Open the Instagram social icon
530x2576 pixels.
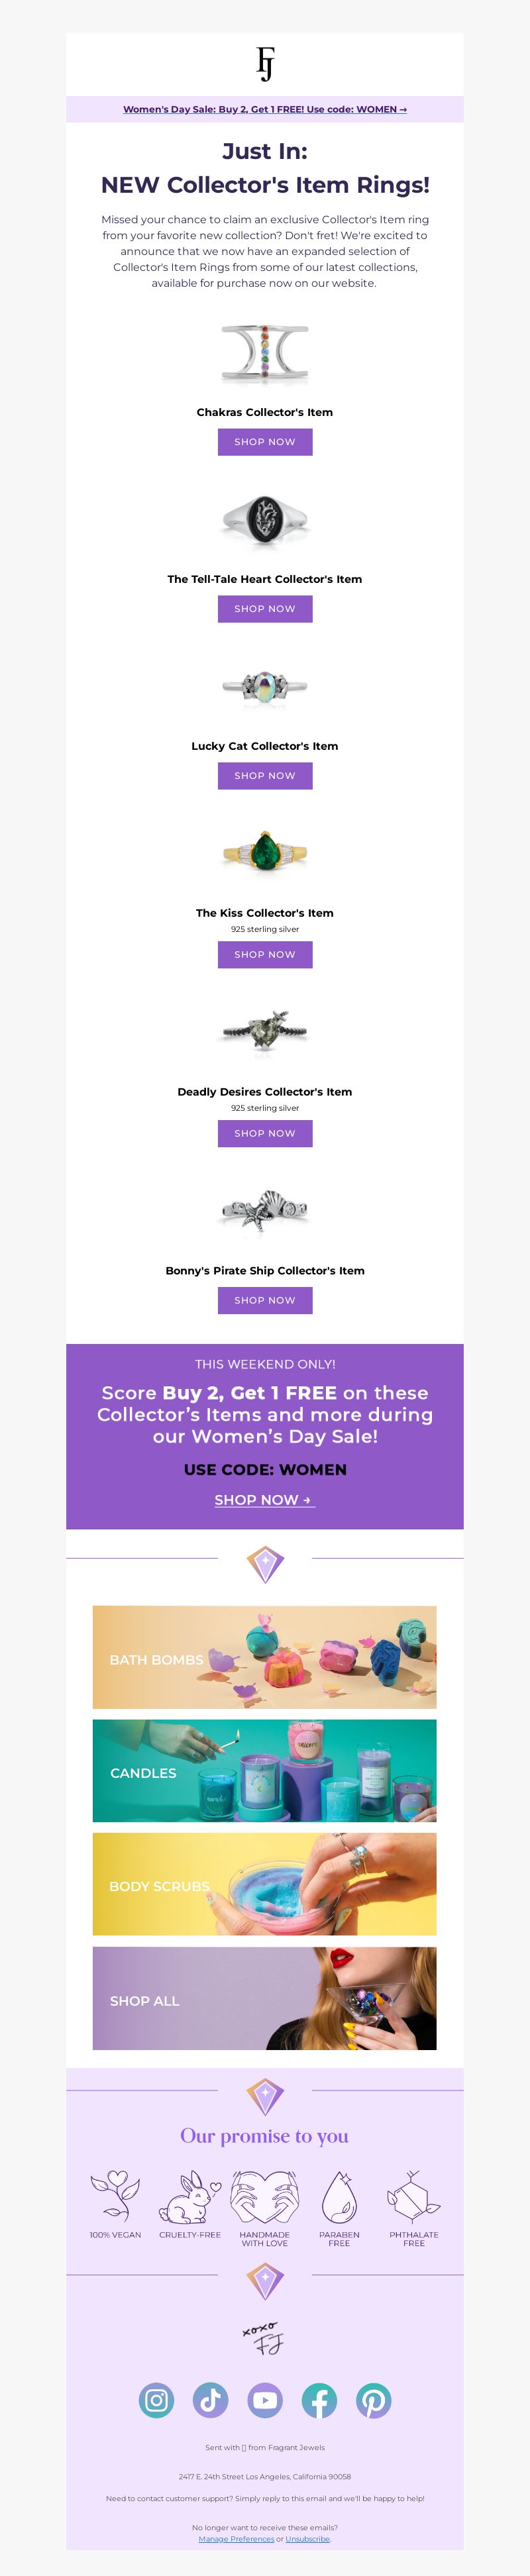click(x=156, y=2400)
